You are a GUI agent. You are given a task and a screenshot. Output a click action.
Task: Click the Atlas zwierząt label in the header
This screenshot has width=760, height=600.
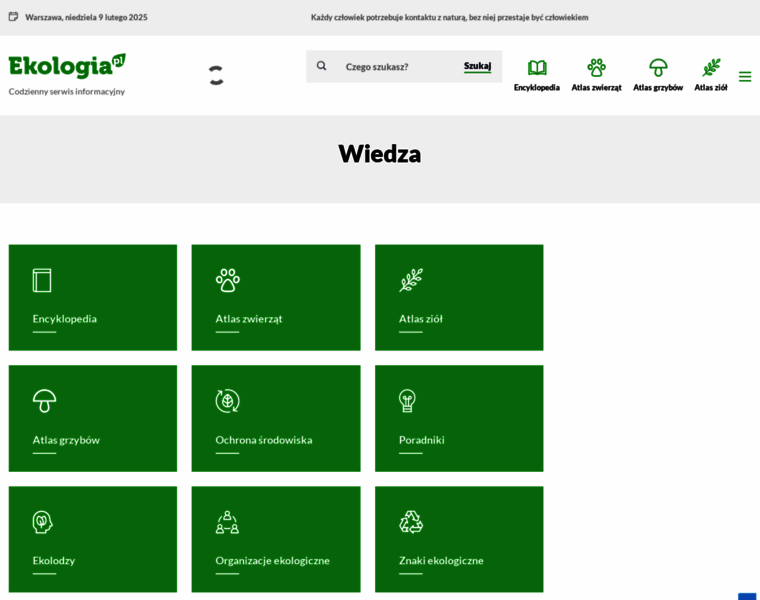click(x=597, y=88)
